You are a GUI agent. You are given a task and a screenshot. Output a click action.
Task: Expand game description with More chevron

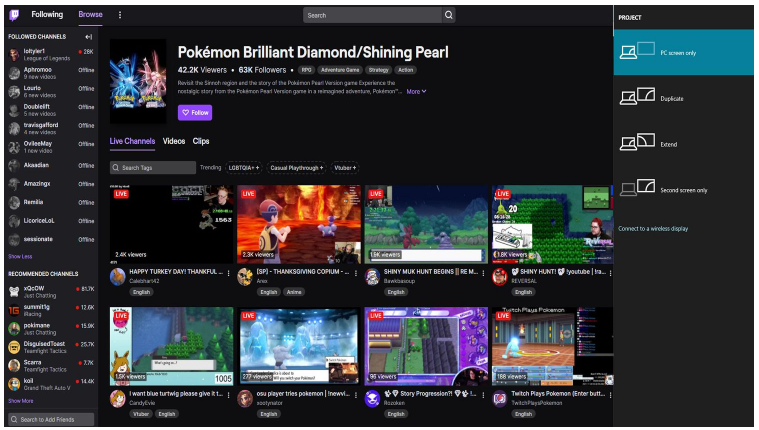[x=417, y=91]
